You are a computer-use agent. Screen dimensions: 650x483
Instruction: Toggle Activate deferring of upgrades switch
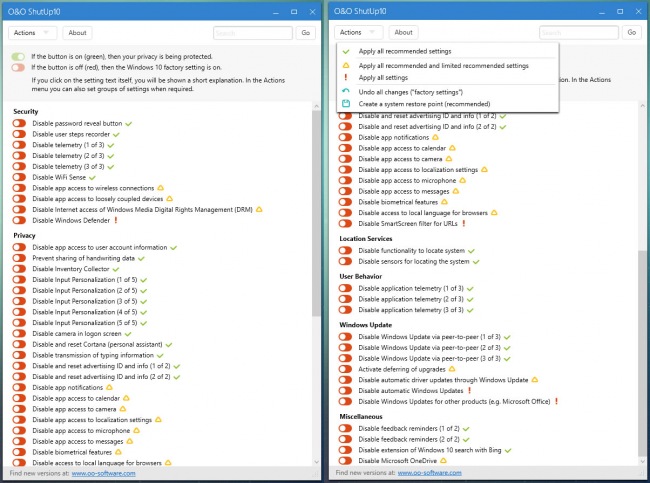(x=345, y=369)
